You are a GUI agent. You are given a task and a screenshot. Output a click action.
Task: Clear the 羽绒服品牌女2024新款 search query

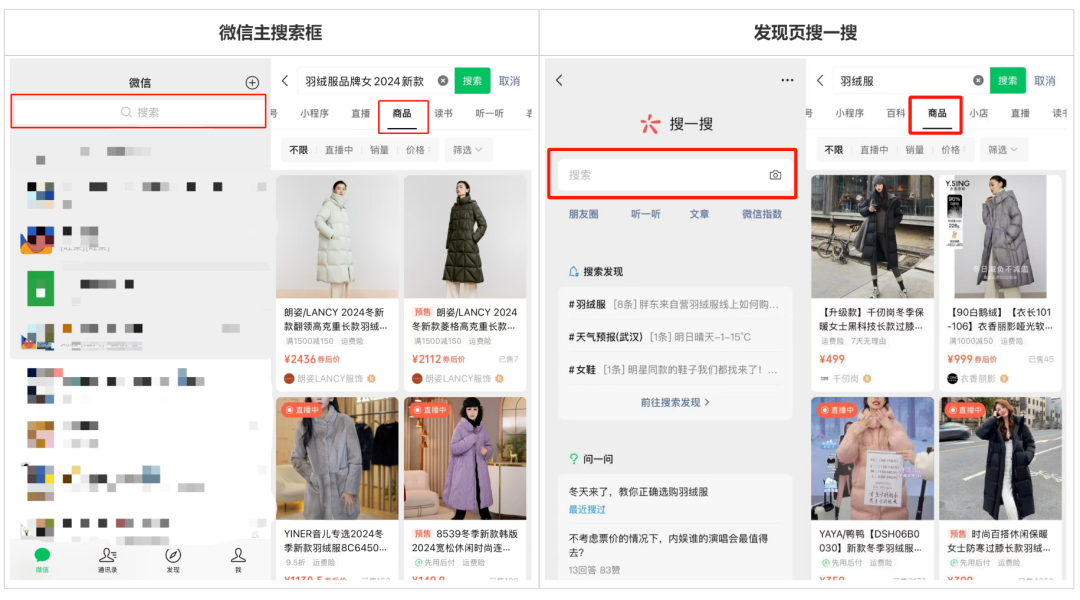(443, 81)
